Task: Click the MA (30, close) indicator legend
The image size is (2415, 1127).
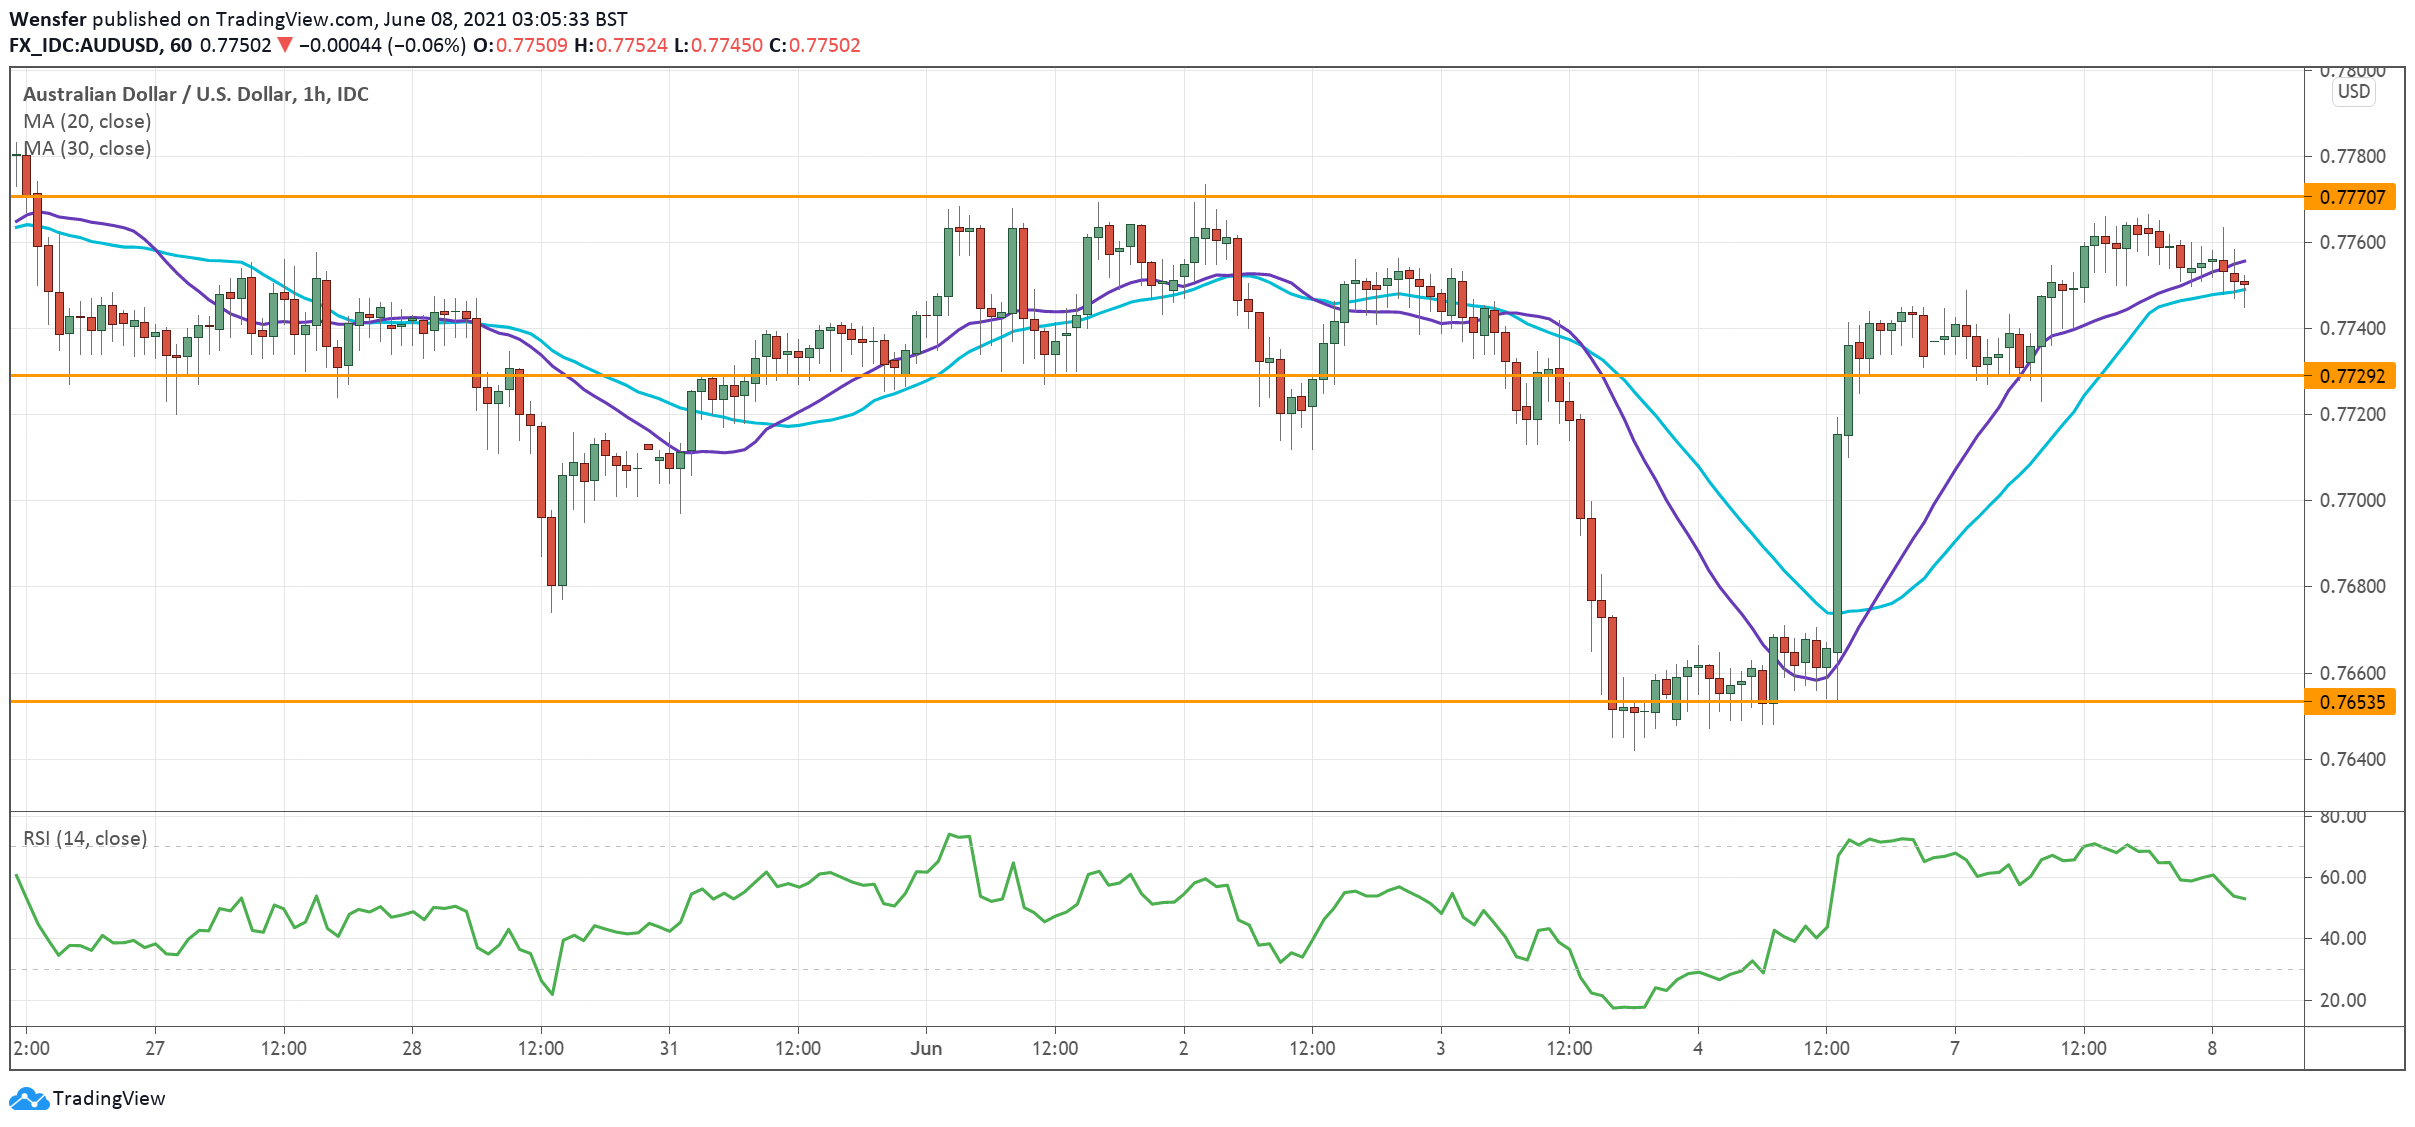Action: [x=87, y=148]
